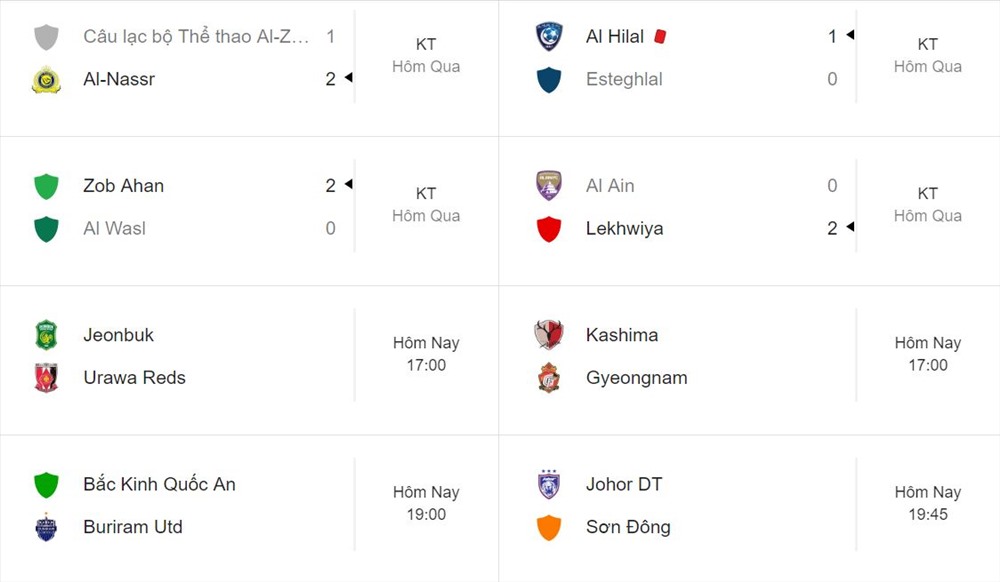Click the red Lekhwiya shield

pos(548,229)
